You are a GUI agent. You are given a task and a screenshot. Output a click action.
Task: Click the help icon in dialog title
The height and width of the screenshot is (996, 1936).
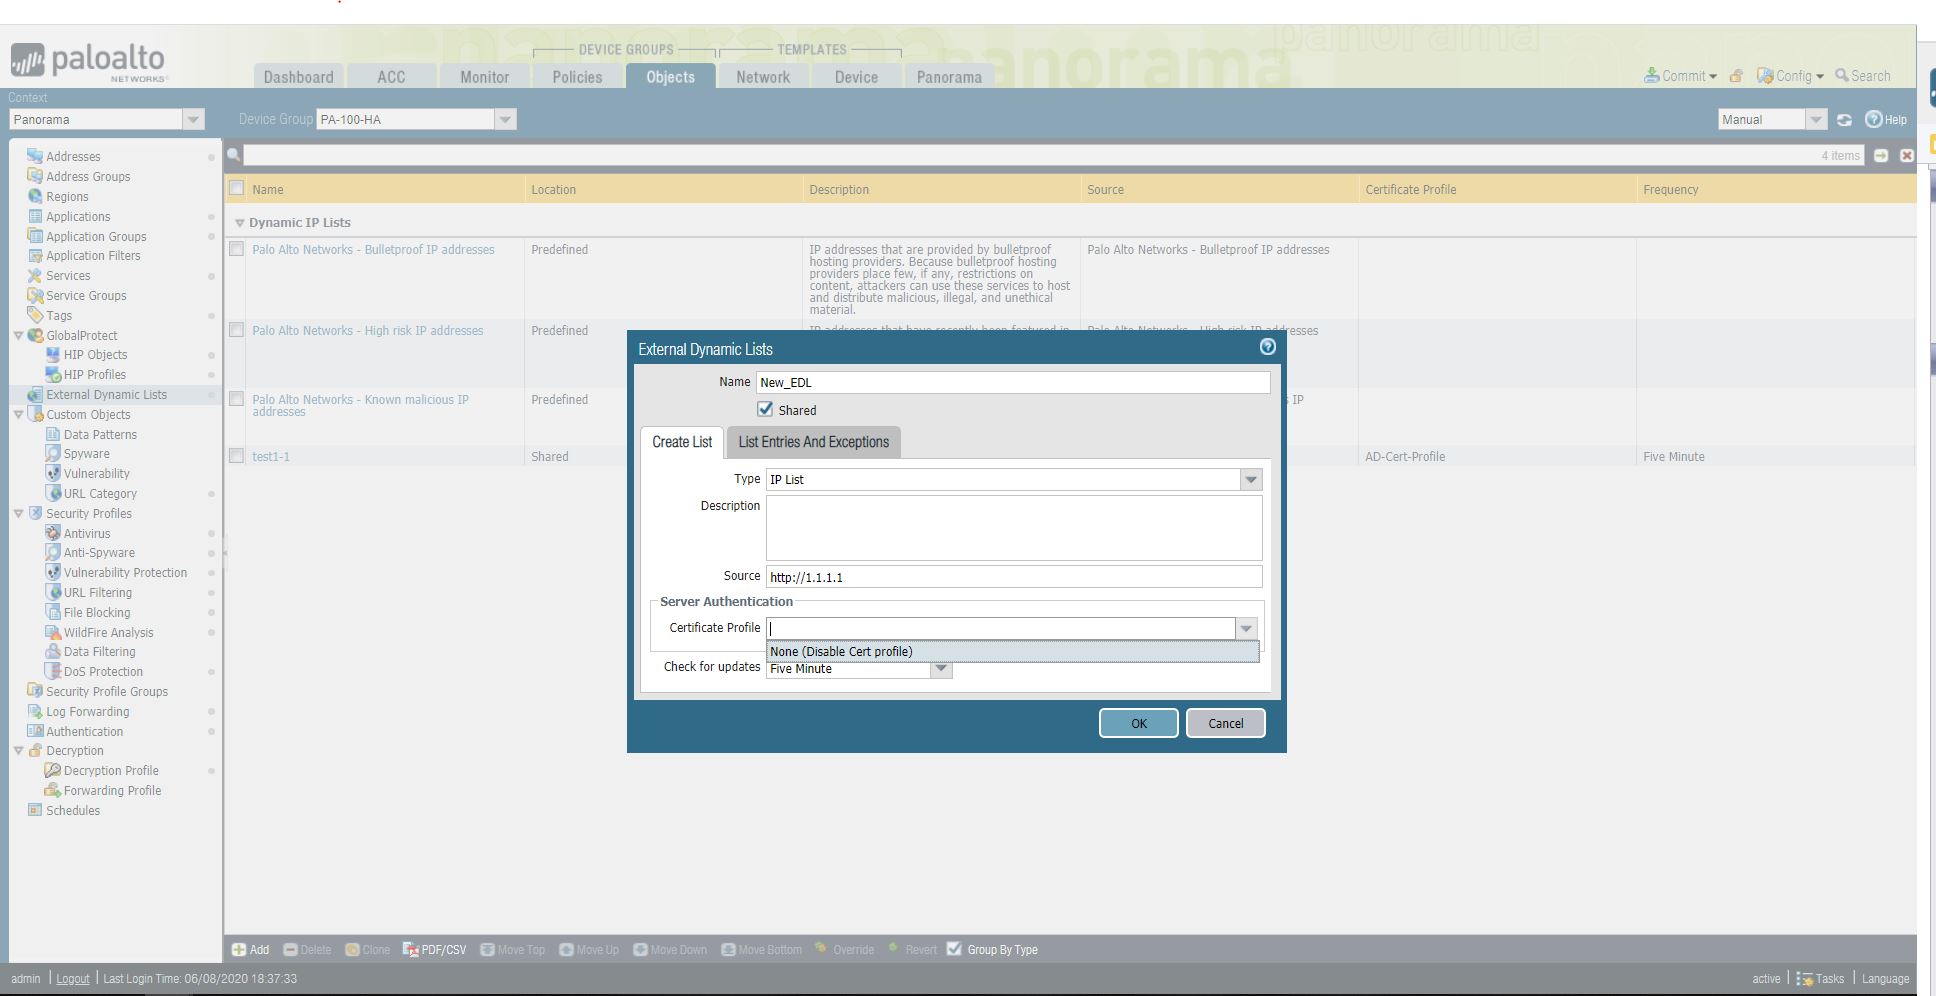click(1267, 347)
